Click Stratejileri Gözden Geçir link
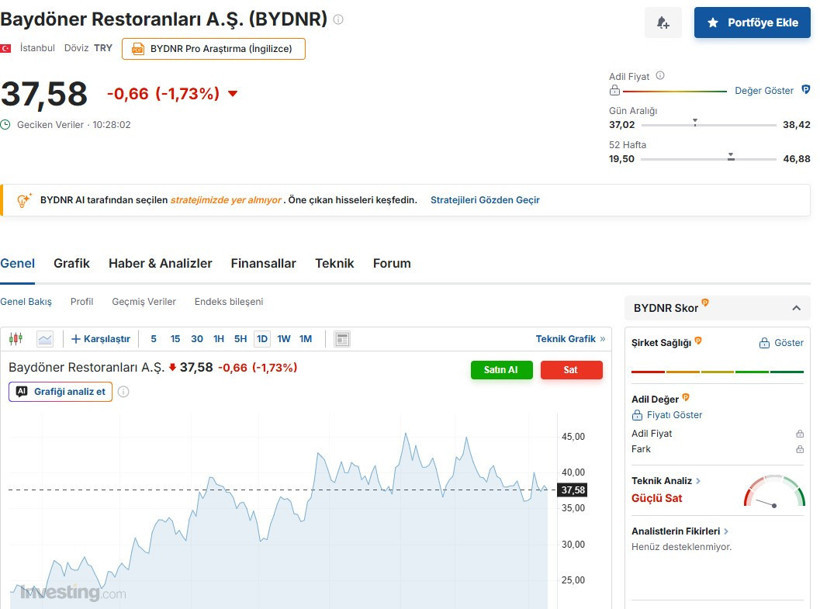 tap(485, 200)
